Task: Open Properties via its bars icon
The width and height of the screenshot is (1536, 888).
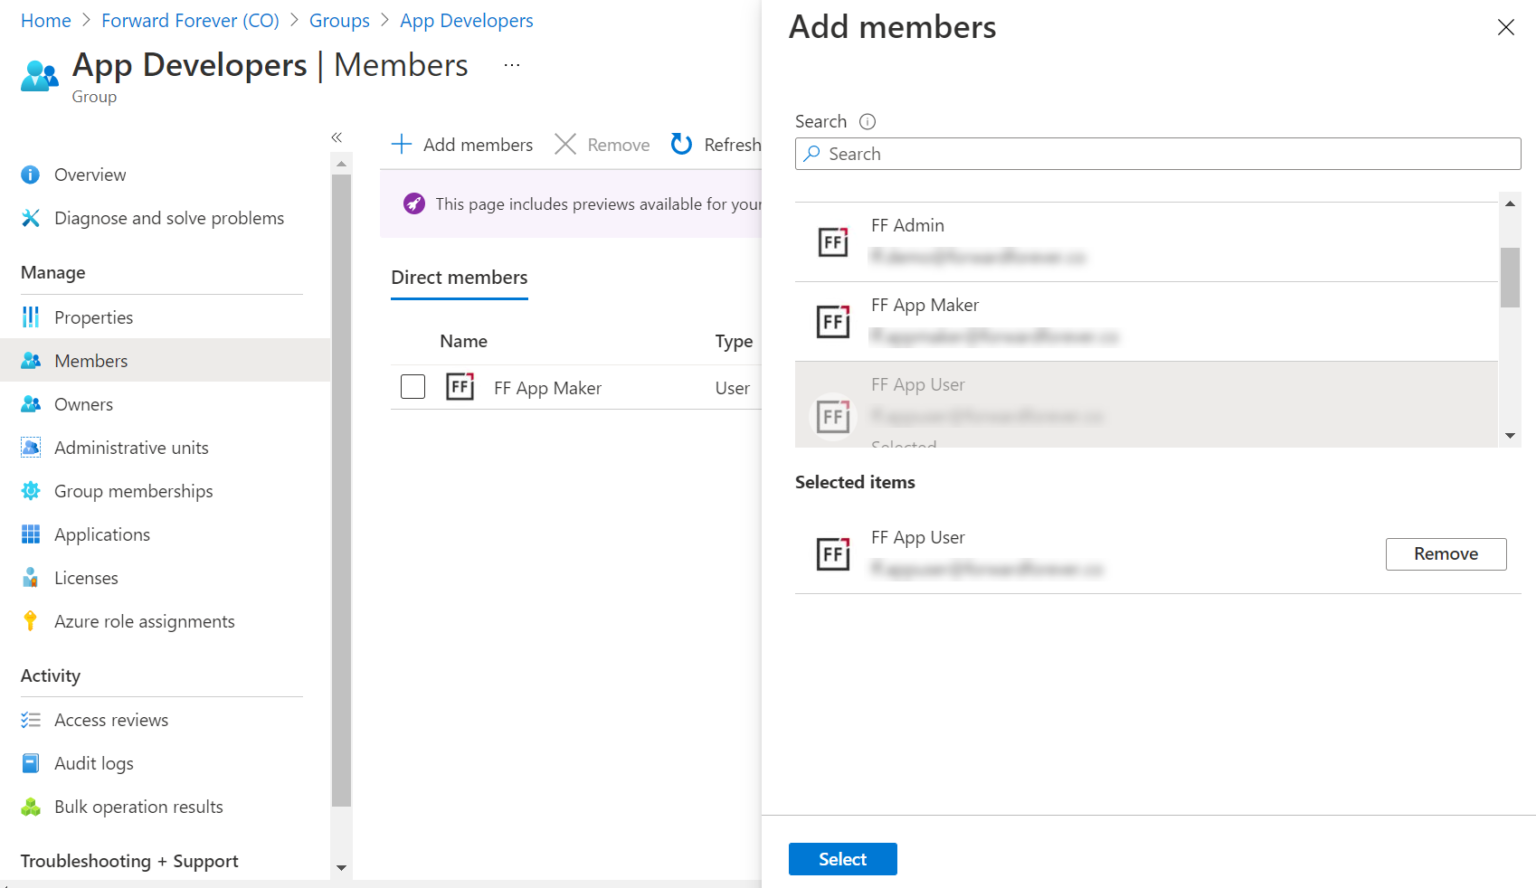Action: pos(31,317)
